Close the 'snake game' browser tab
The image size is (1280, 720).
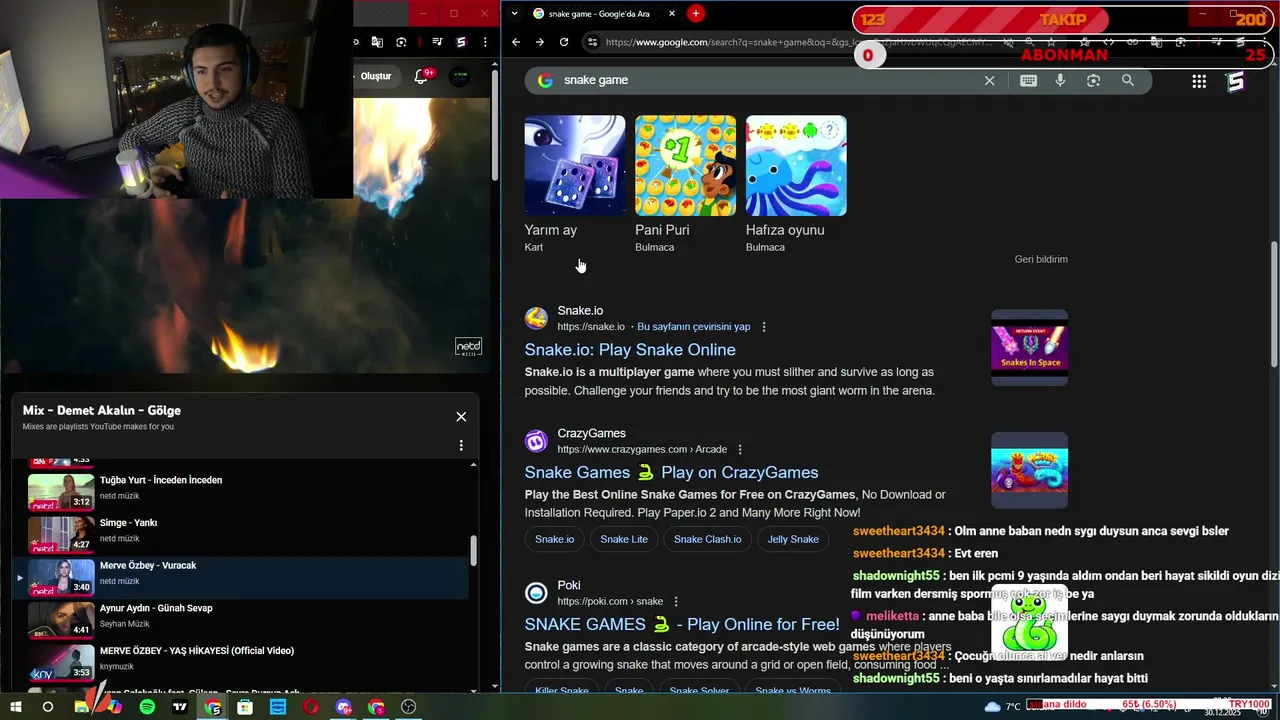pyautogui.click(x=672, y=13)
